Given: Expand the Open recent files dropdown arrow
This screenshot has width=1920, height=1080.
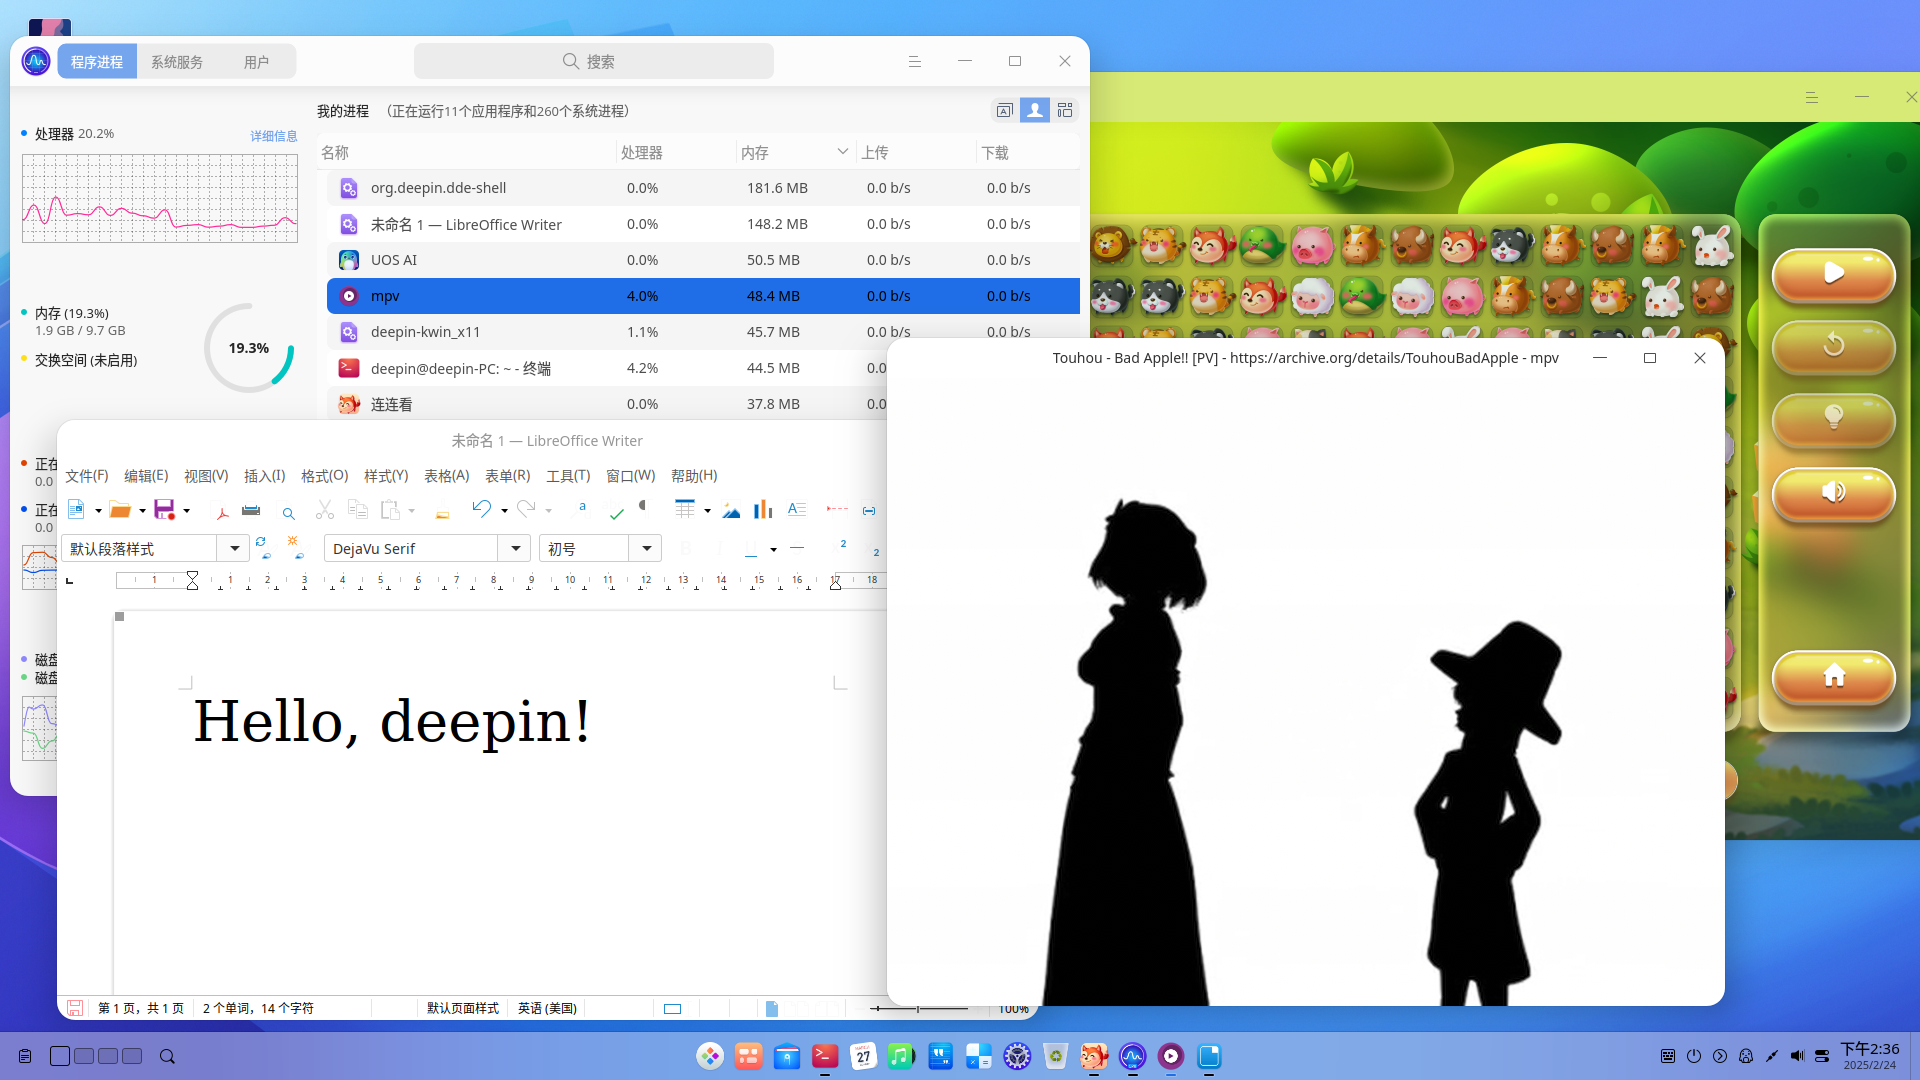Looking at the screenshot, I should [x=142, y=511].
